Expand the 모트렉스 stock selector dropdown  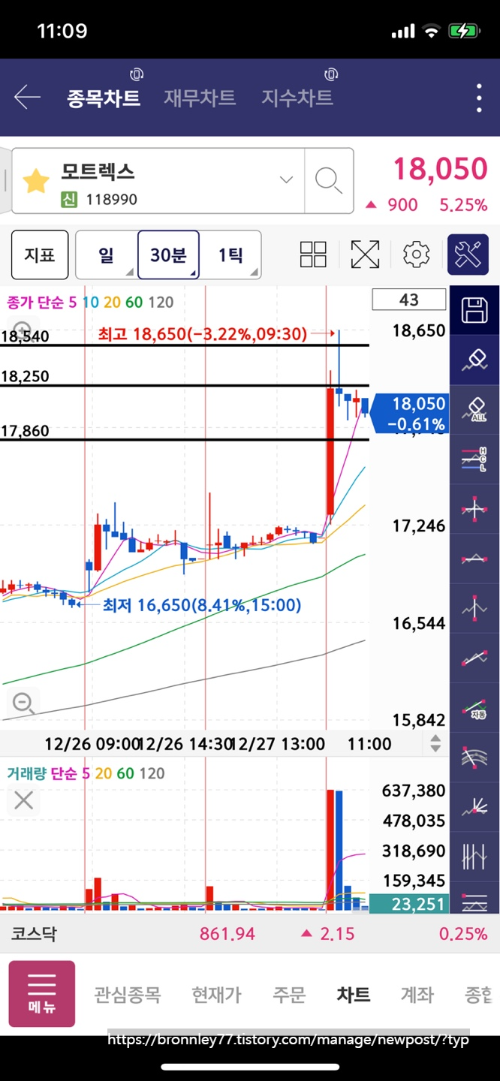click(286, 180)
